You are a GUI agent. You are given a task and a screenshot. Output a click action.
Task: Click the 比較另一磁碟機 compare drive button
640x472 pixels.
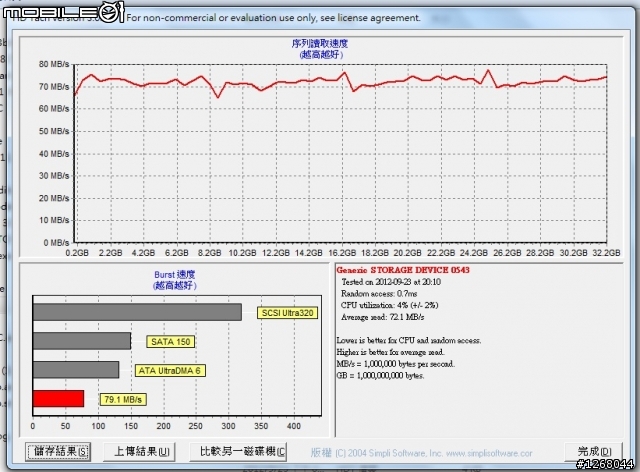[238, 452]
